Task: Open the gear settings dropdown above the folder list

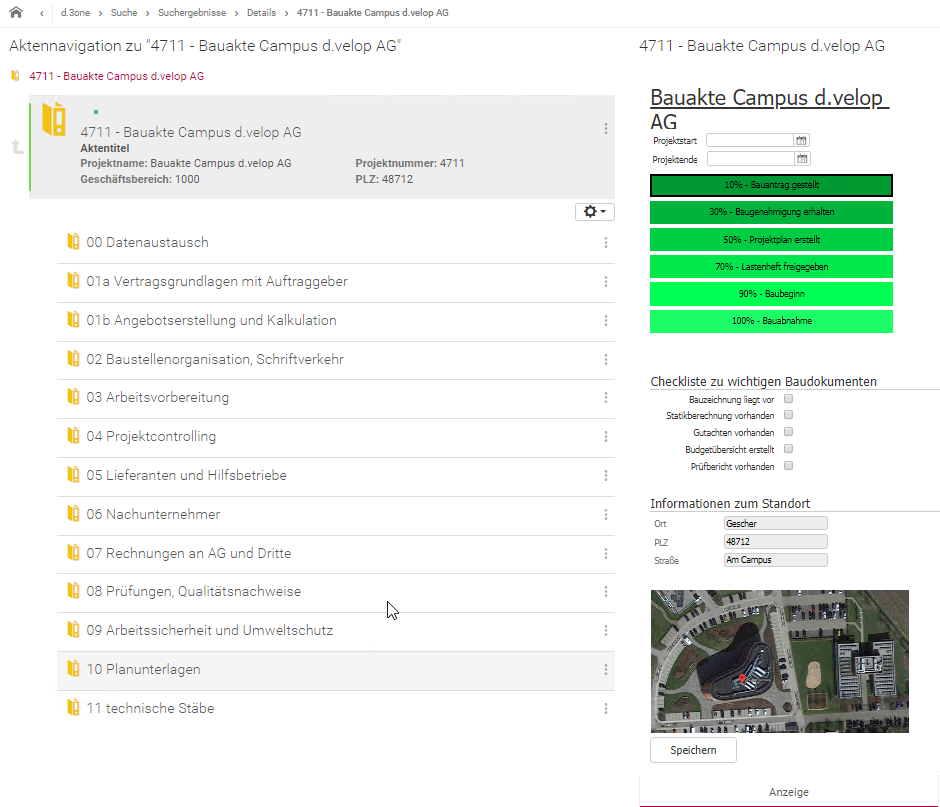Action: tap(595, 212)
